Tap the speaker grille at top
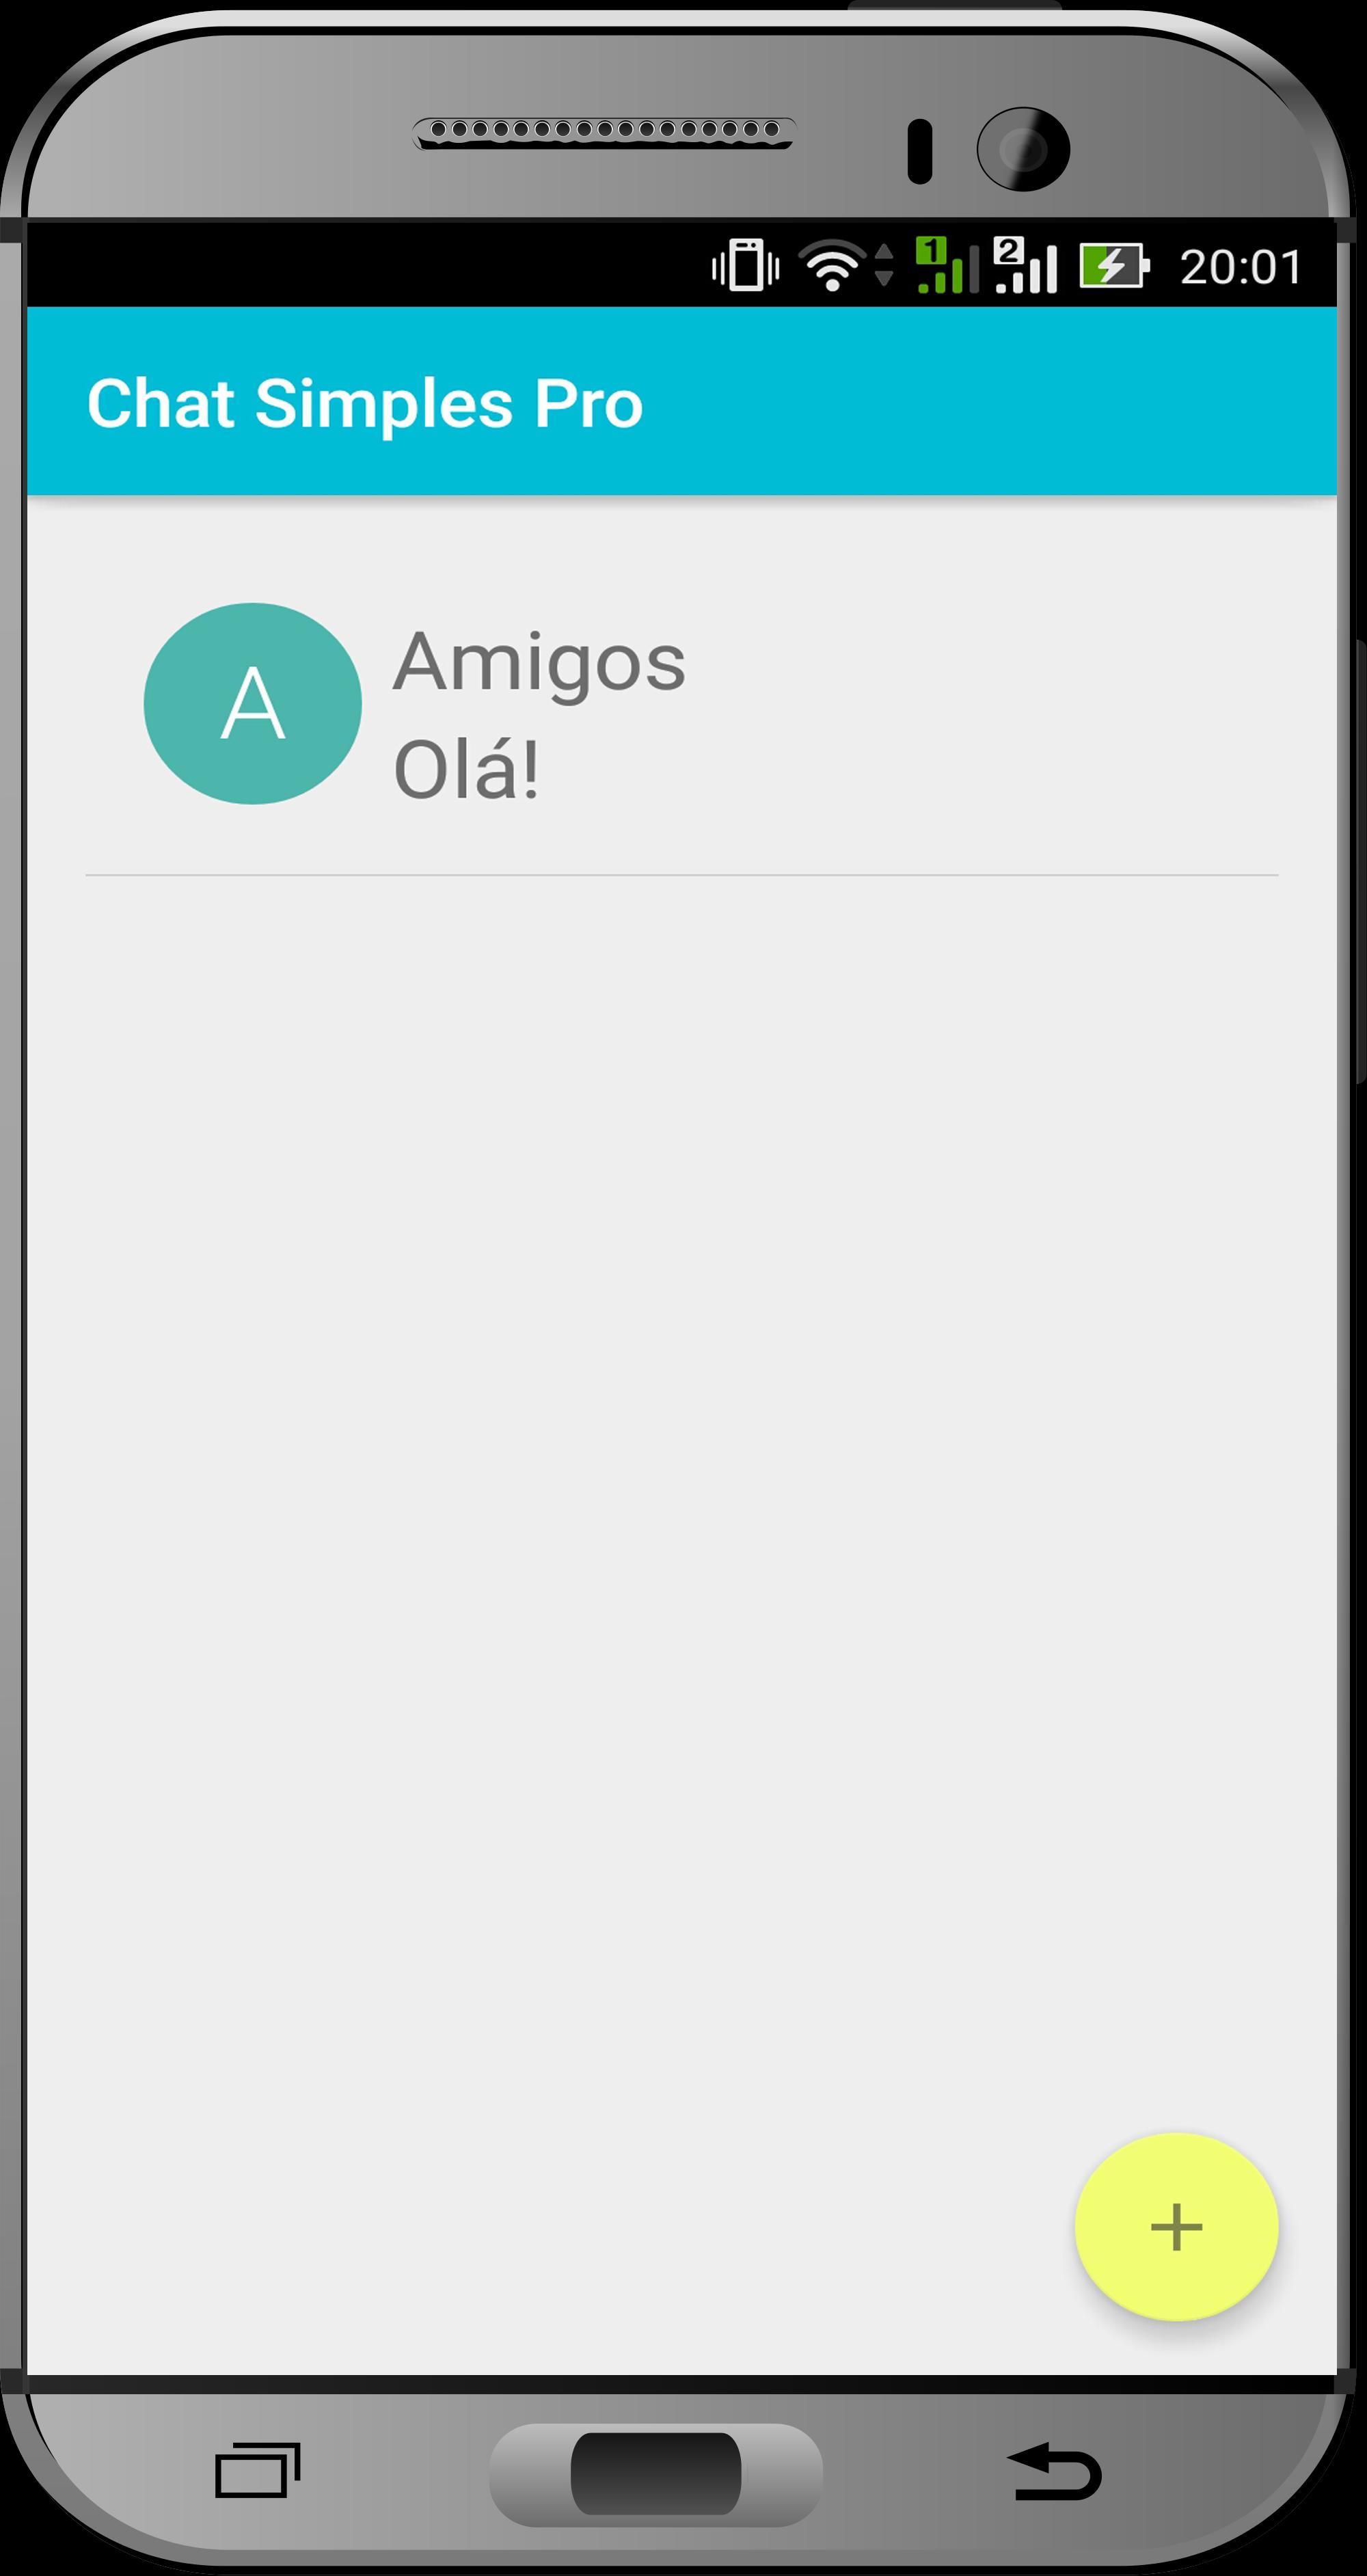 pyautogui.click(x=604, y=132)
